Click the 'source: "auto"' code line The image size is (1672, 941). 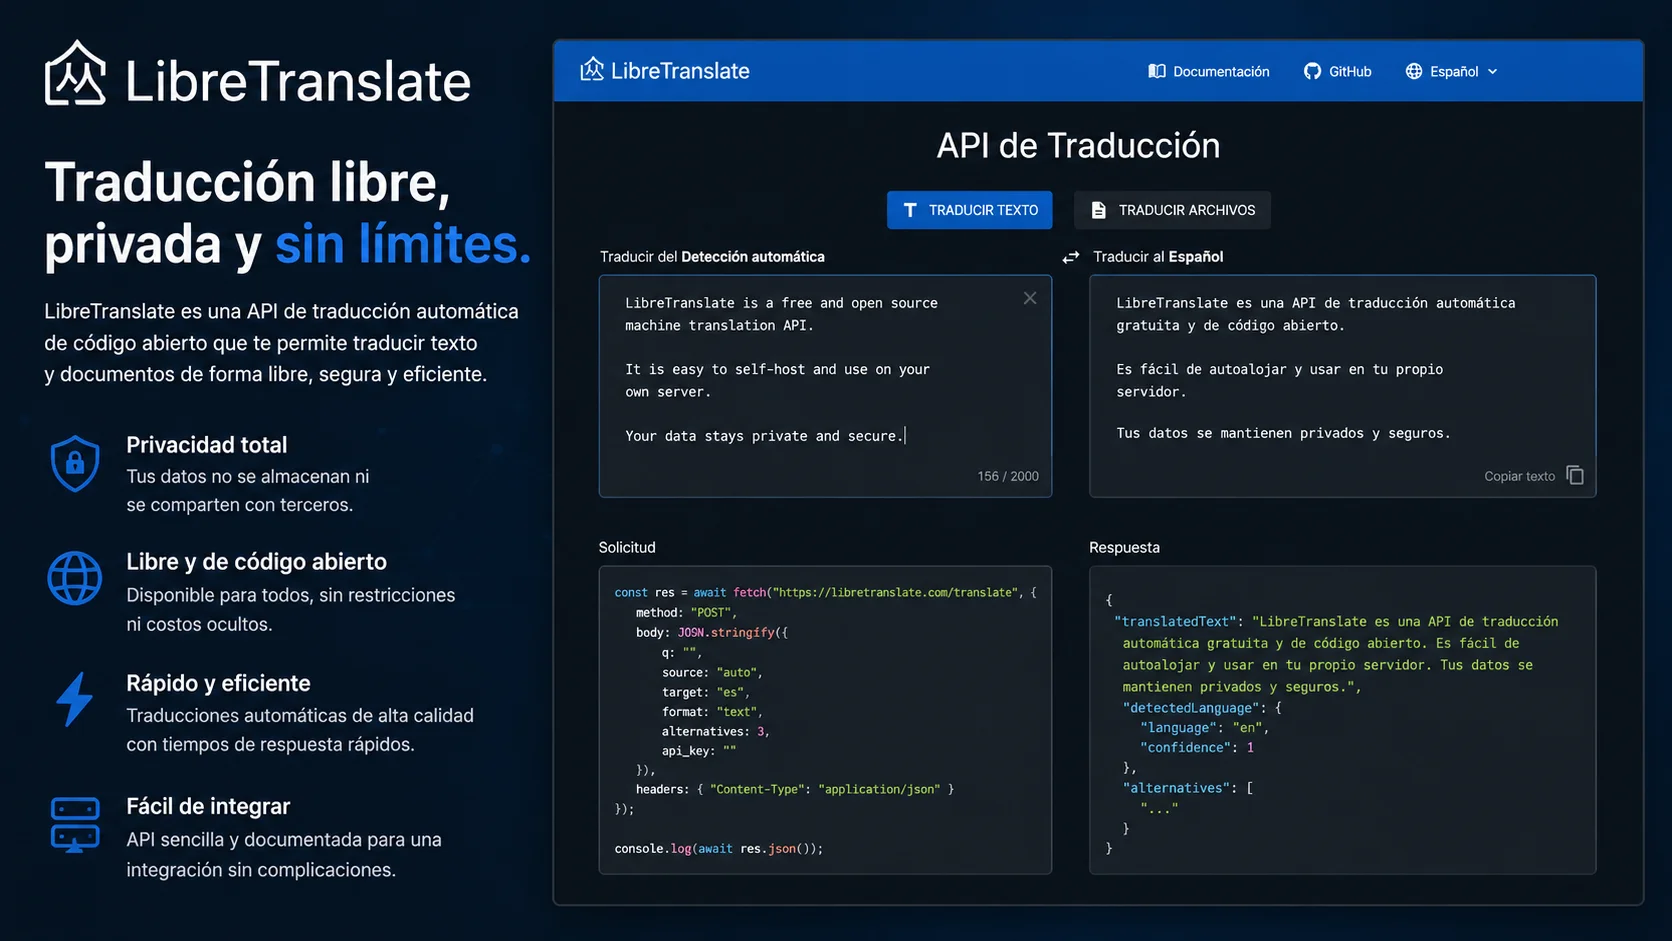pos(712,672)
